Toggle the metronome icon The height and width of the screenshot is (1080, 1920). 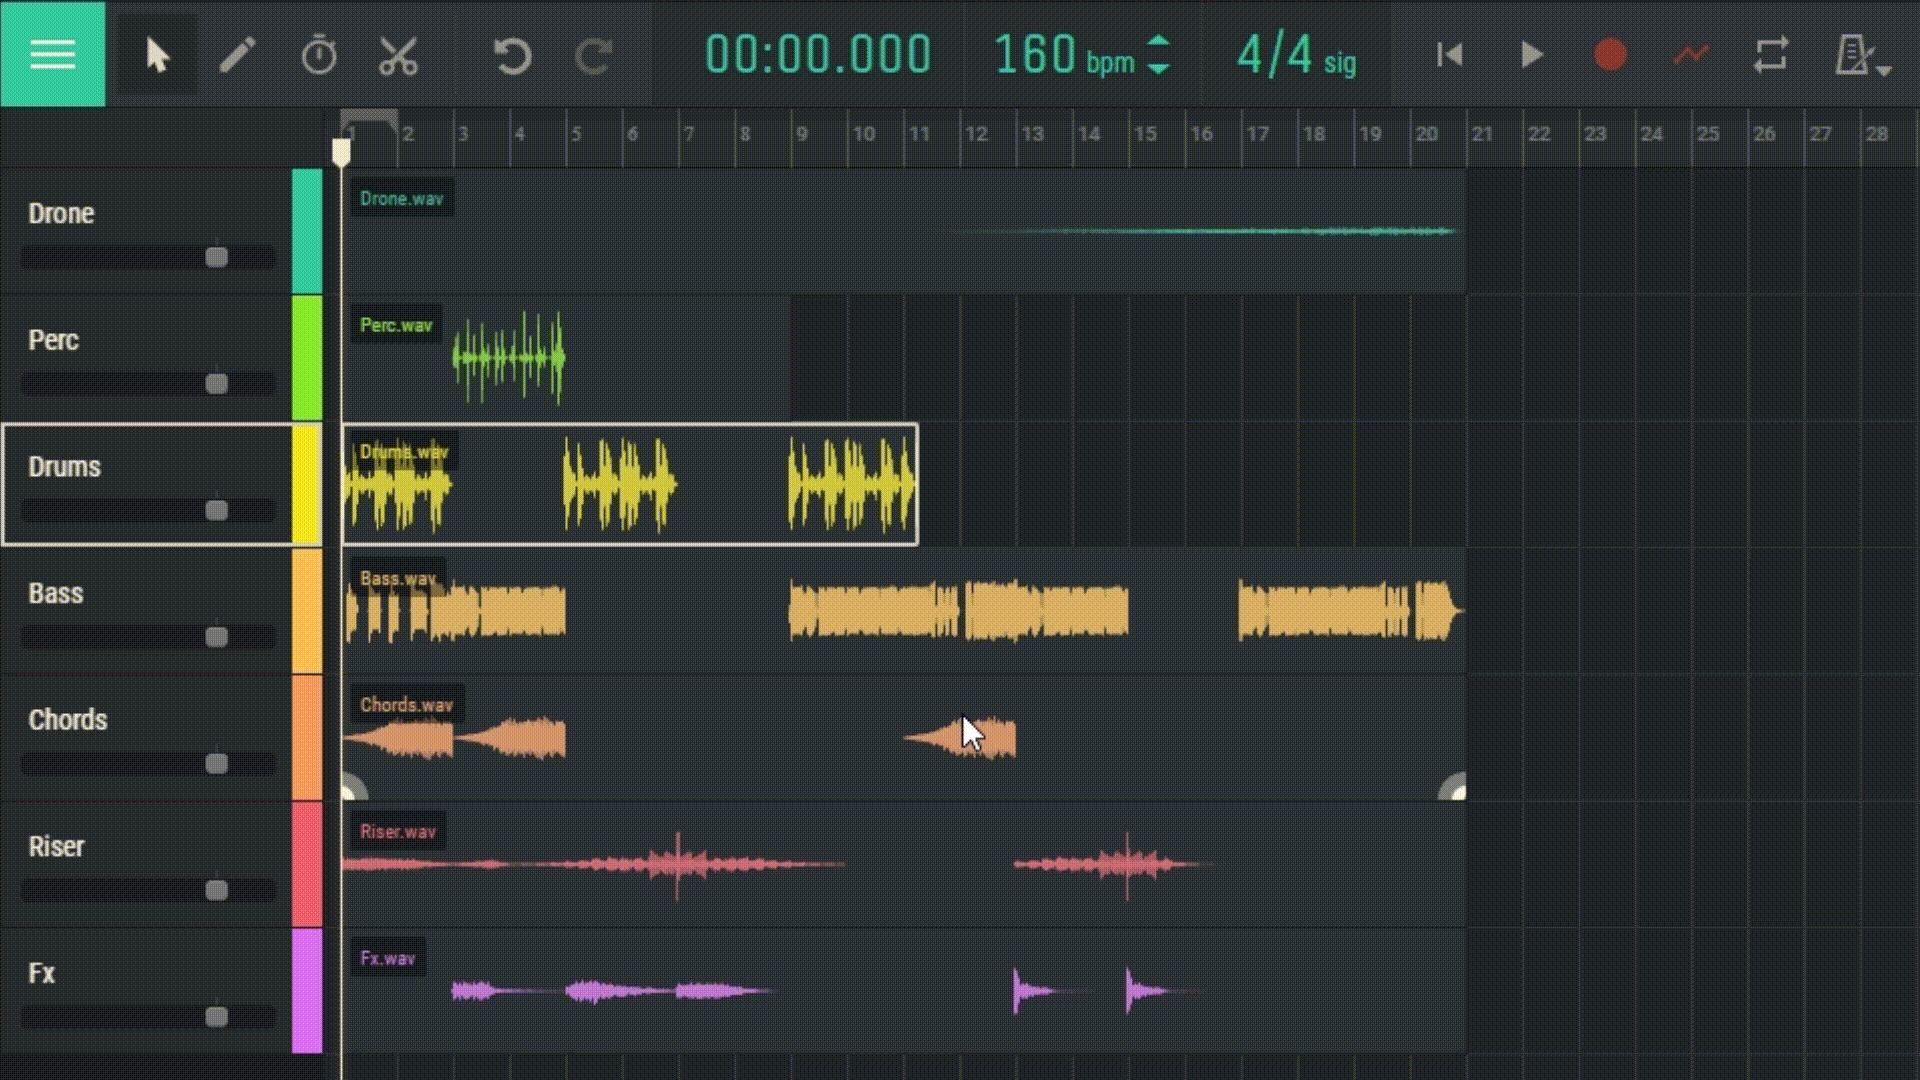tap(1852, 55)
